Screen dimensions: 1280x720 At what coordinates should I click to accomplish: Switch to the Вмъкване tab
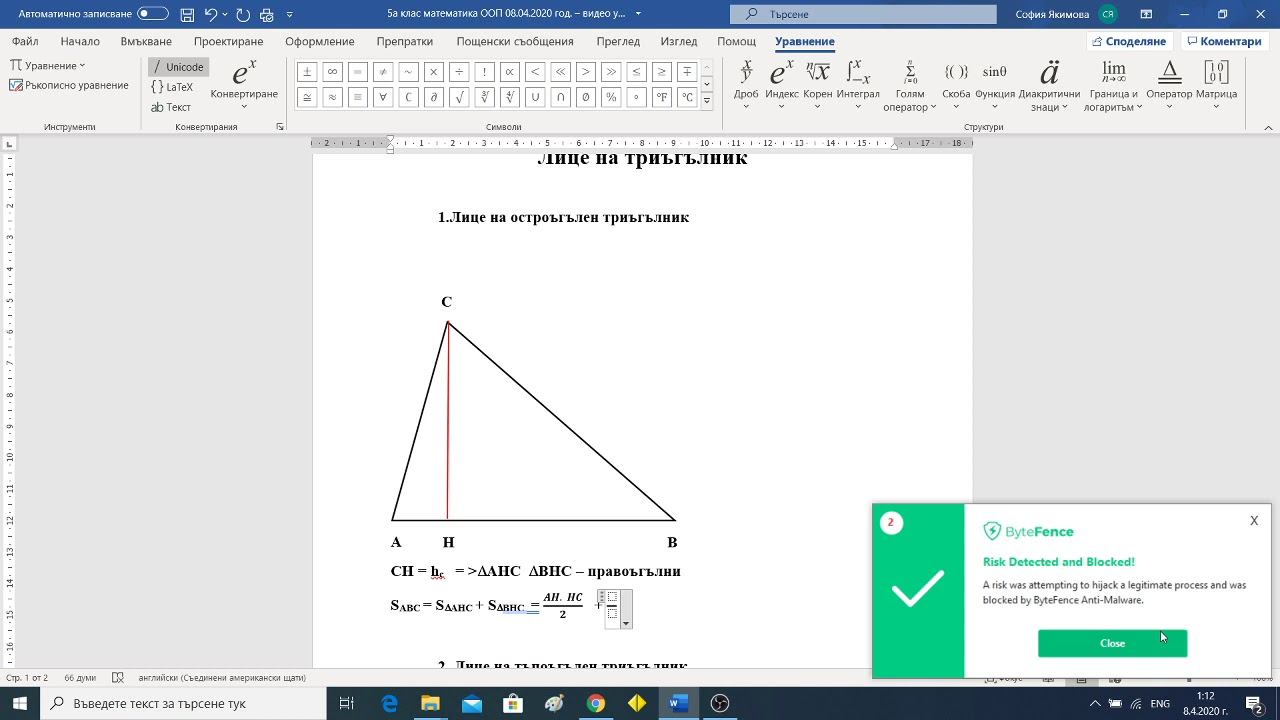pyautogui.click(x=146, y=42)
